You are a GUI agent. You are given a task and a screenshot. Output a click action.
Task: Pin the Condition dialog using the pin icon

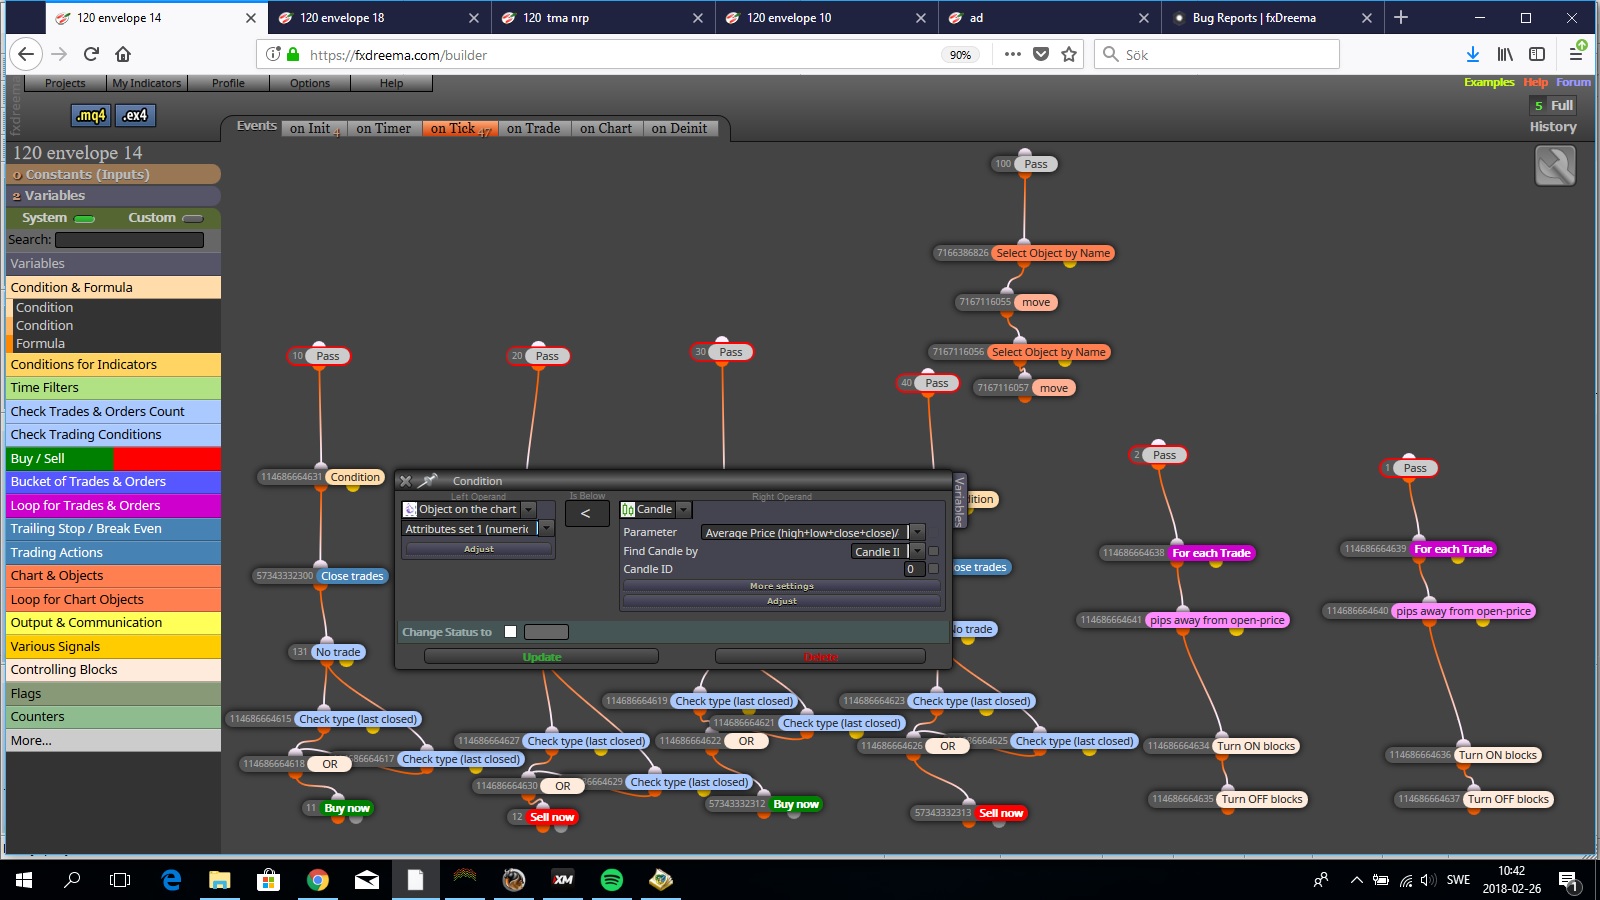coord(428,481)
